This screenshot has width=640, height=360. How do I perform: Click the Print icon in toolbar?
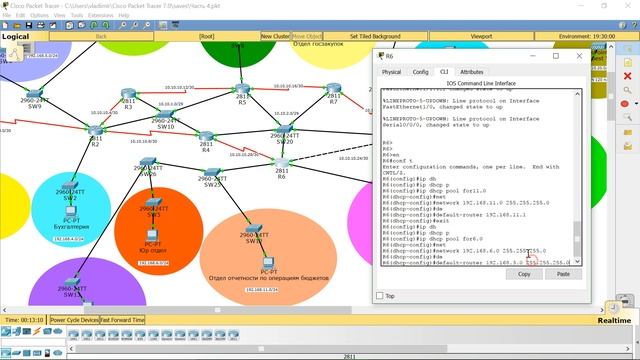coord(41,25)
